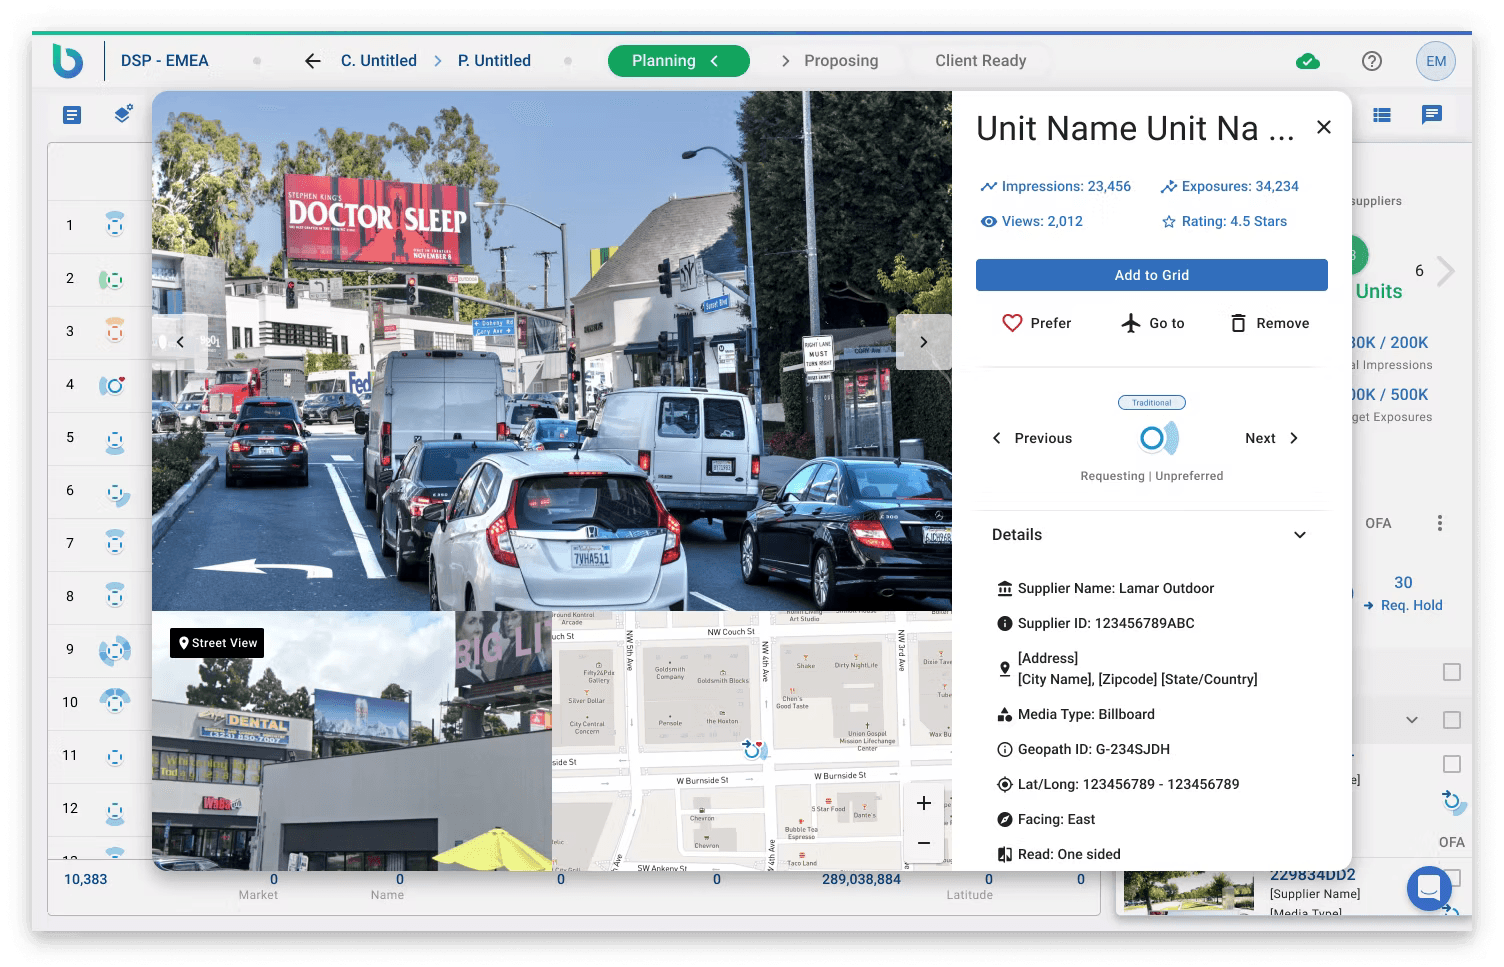Image resolution: width=1504 pixels, height=967 pixels.
Task: Toggle Prefer heart for this unit
Action: pyautogui.click(x=1037, y=323)
